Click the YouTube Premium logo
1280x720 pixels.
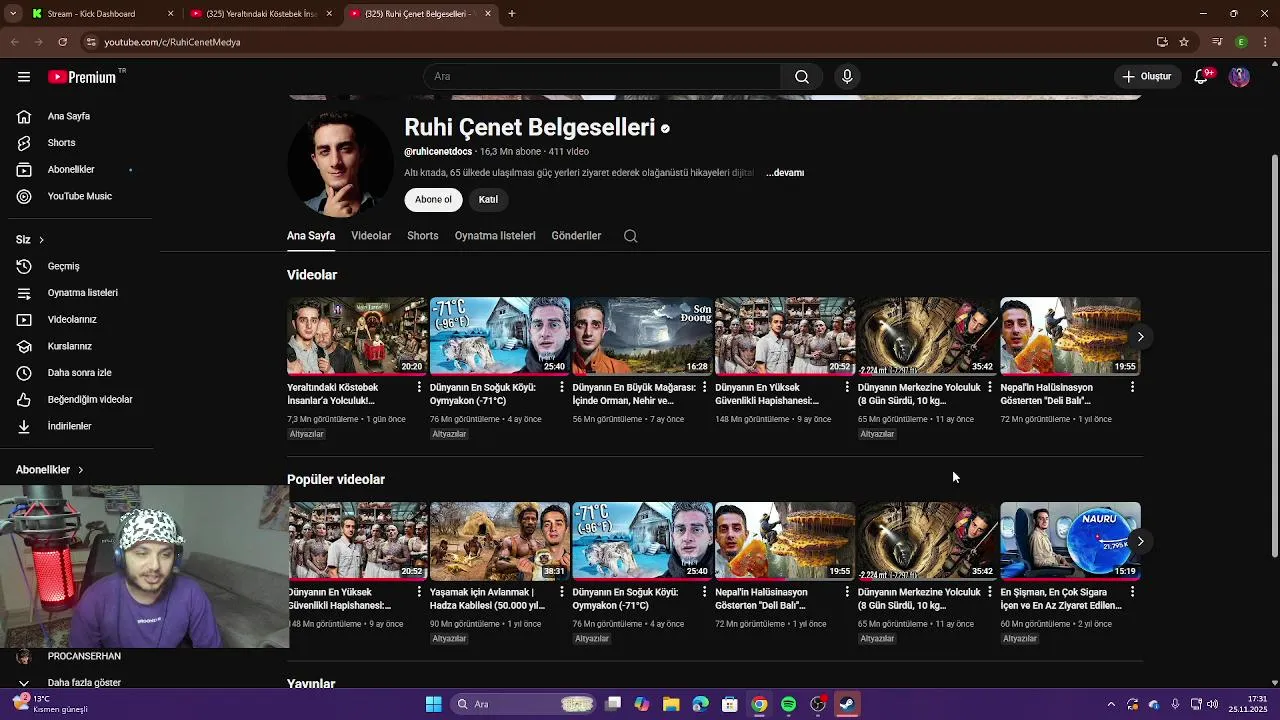click(x=82, y=77)
